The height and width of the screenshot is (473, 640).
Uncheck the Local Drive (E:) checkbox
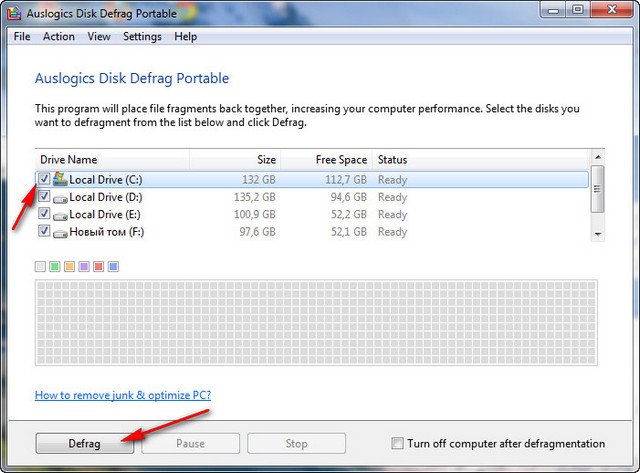point(44,213)
